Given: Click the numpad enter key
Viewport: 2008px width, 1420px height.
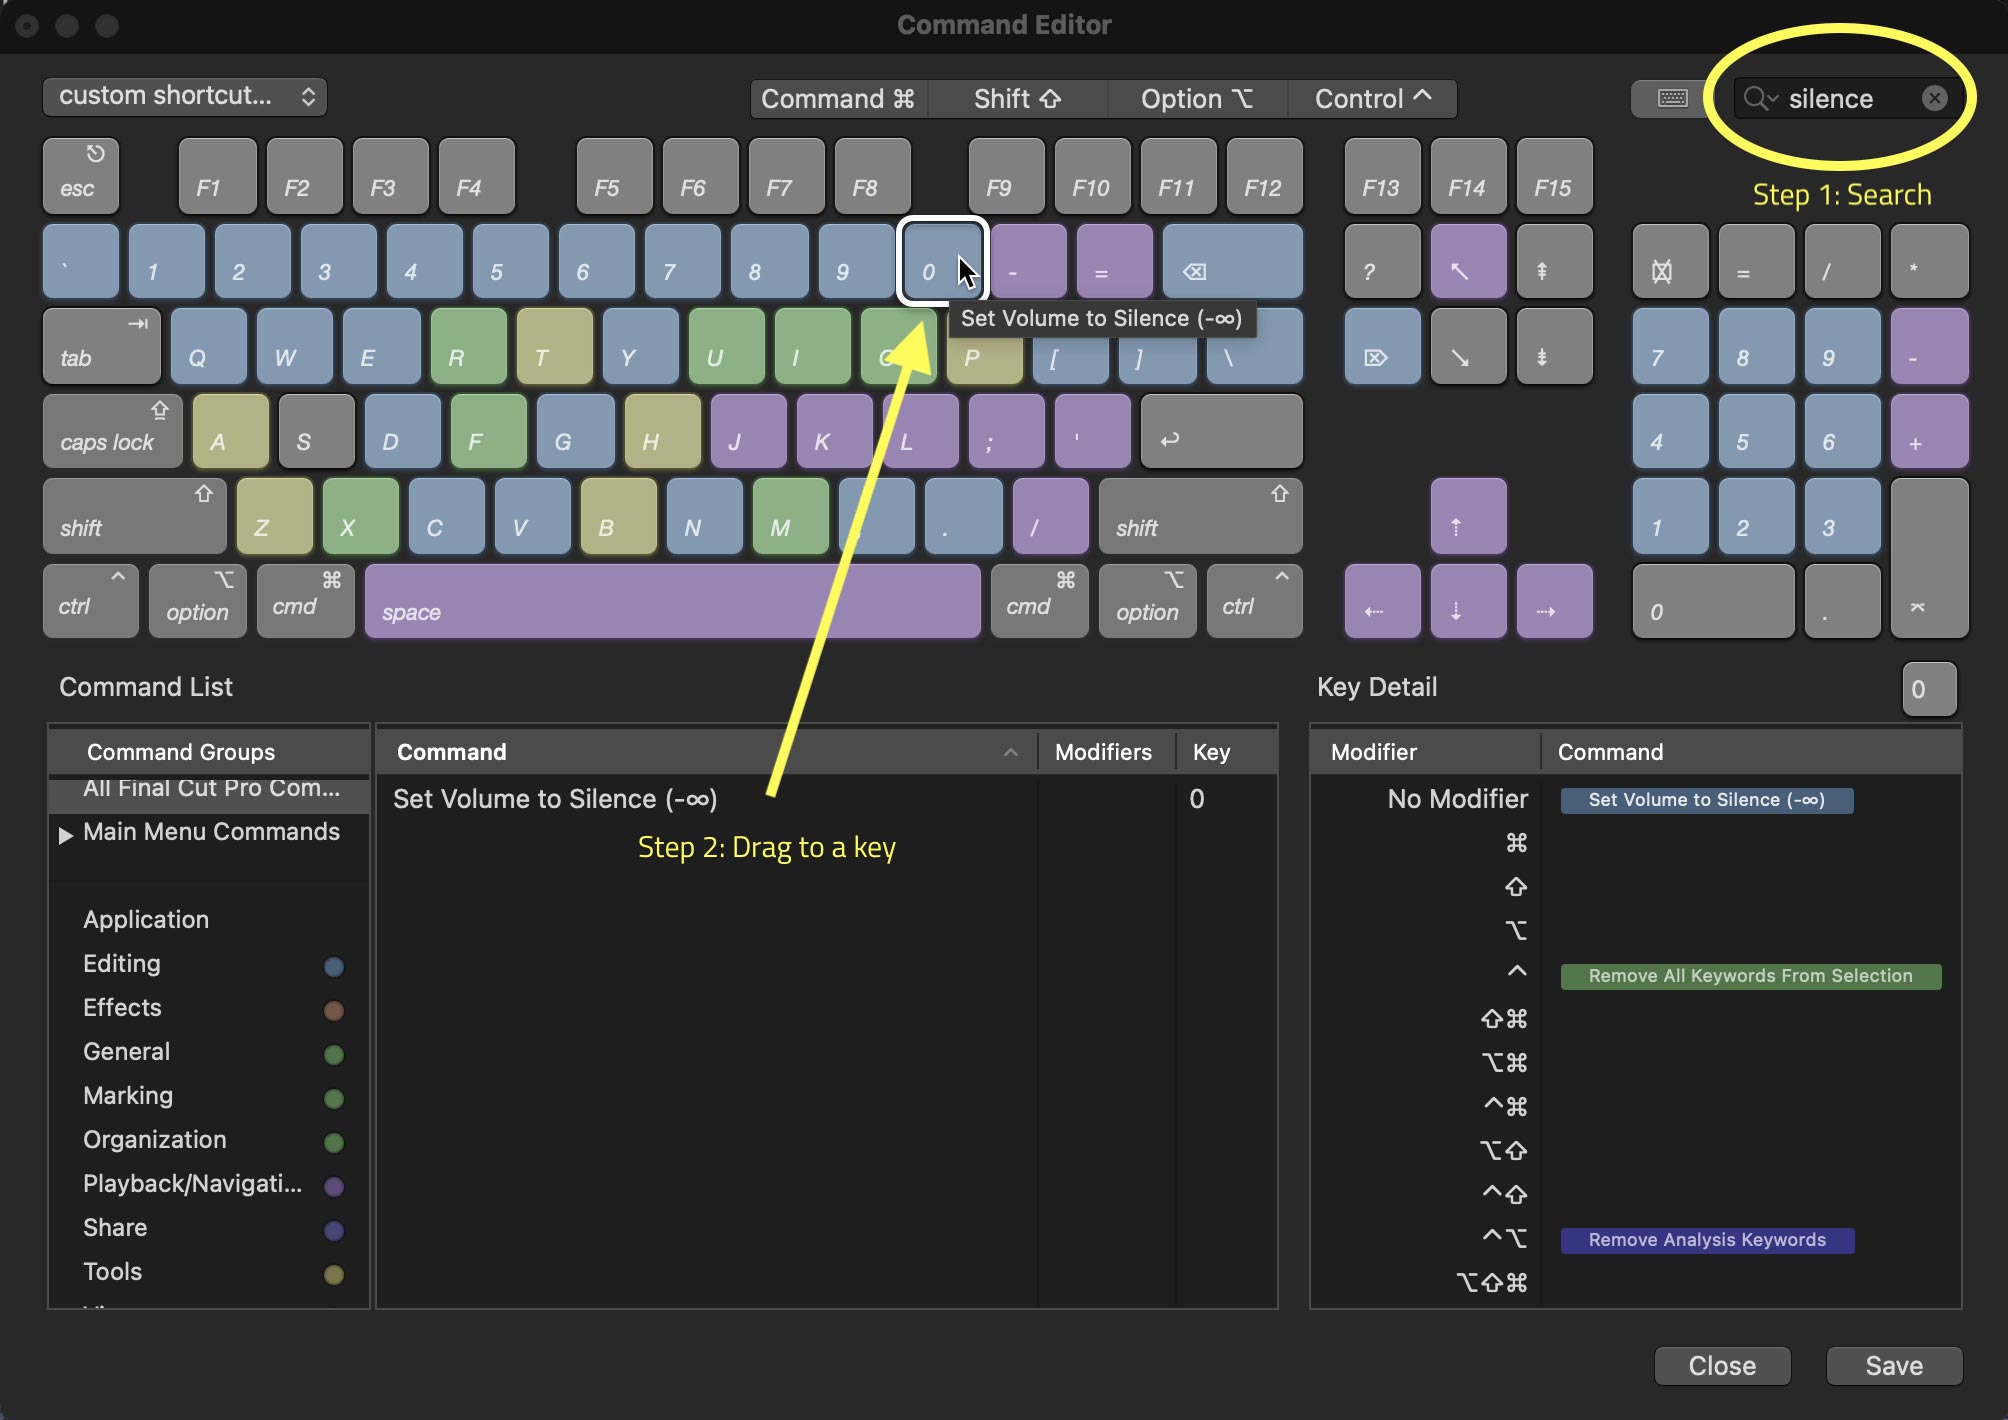Looking at the screenshot, I should tap(1929, 558).
